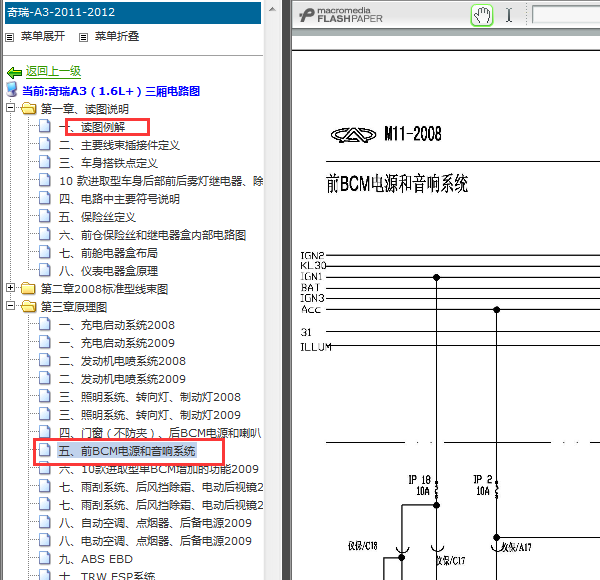
Task: Click page icon beside ABS EBD
Action: click(45, 558)
